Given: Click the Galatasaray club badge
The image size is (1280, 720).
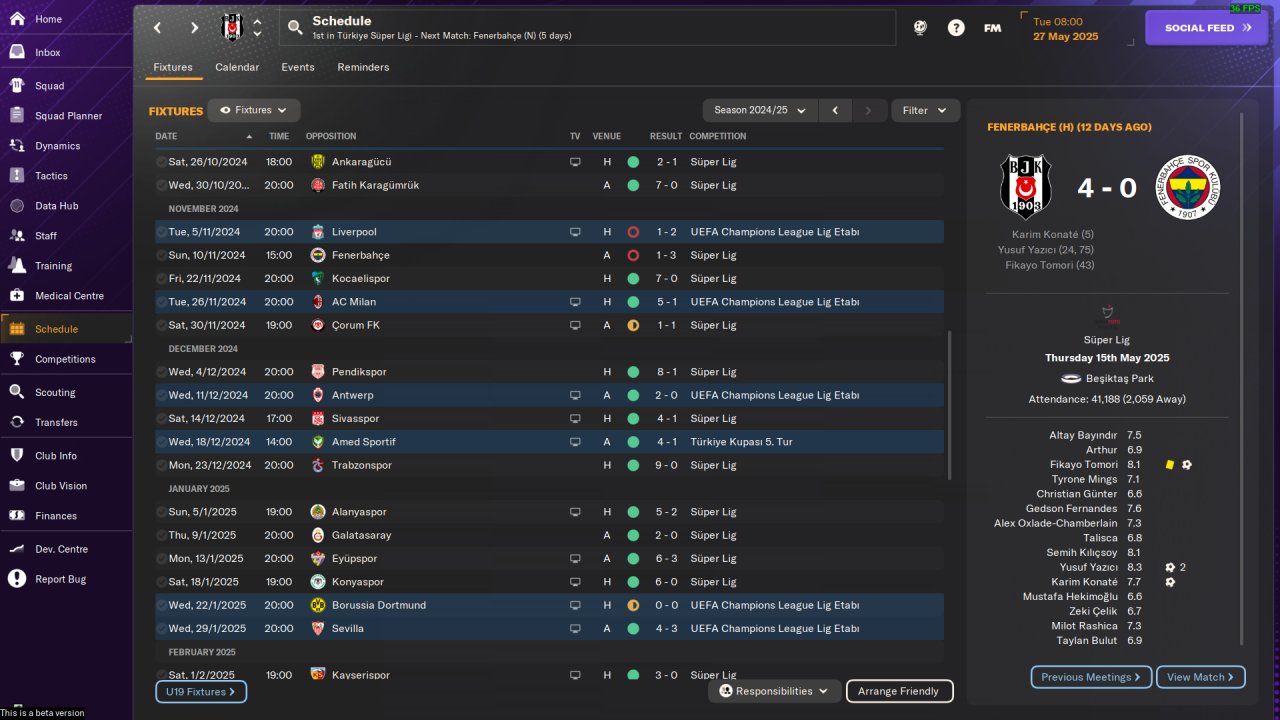Looking at the screenshot, I should pos(318,535).
